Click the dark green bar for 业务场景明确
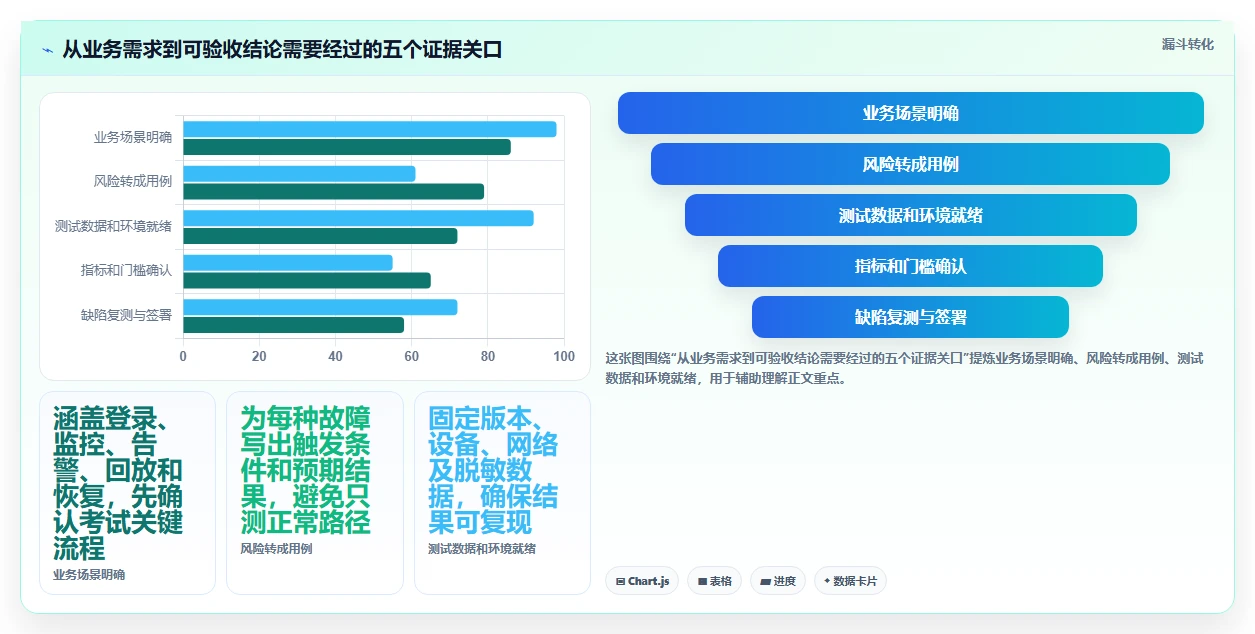This screenshot has height=634, width=1255. pyautogui.click(x=347, y=147)
